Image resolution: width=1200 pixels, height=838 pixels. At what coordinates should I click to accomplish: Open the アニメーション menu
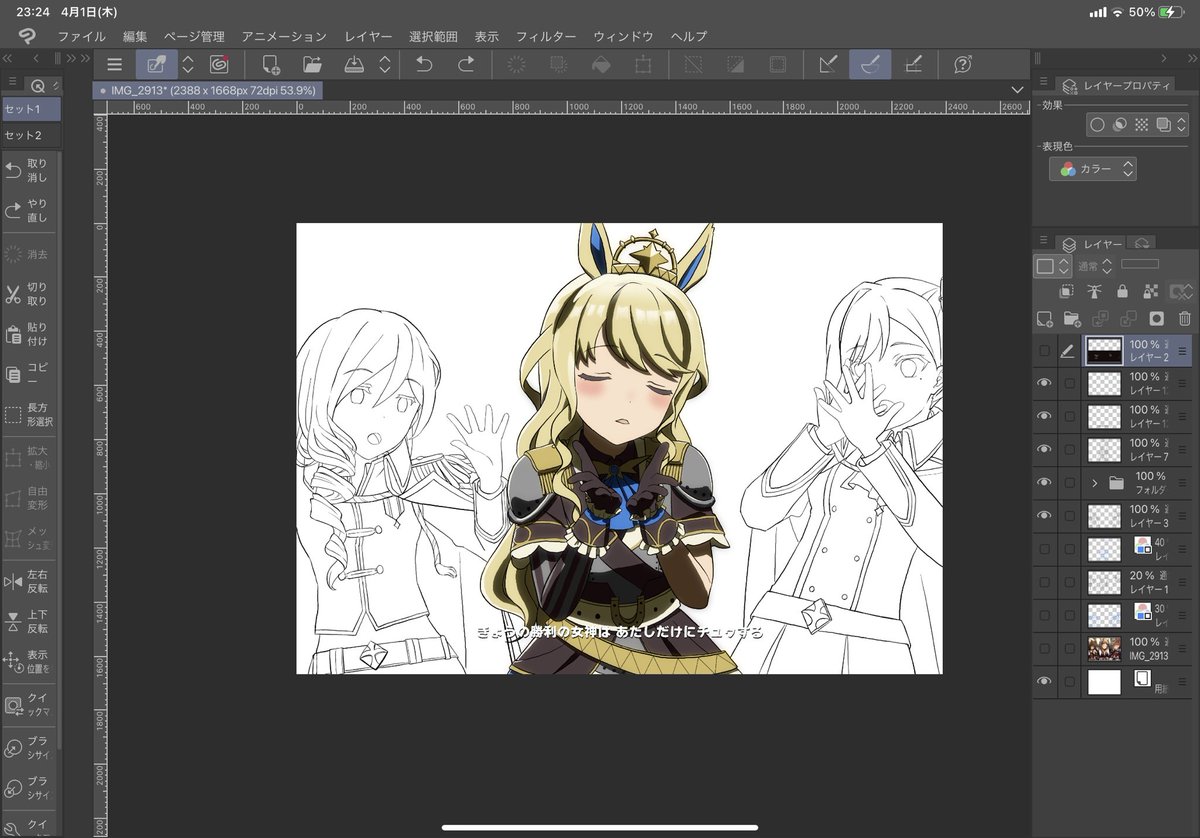pyautogui.click(x=284, y=36)
